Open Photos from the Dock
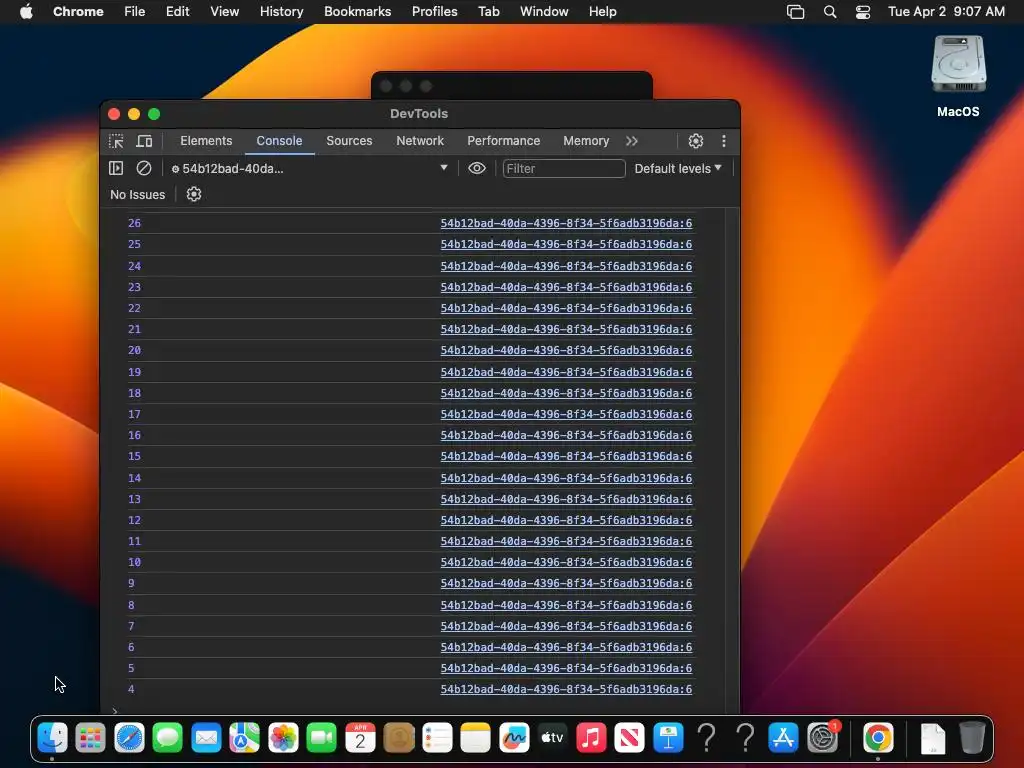This screenshot has width=1024, height=768. [x=283, y=738]
